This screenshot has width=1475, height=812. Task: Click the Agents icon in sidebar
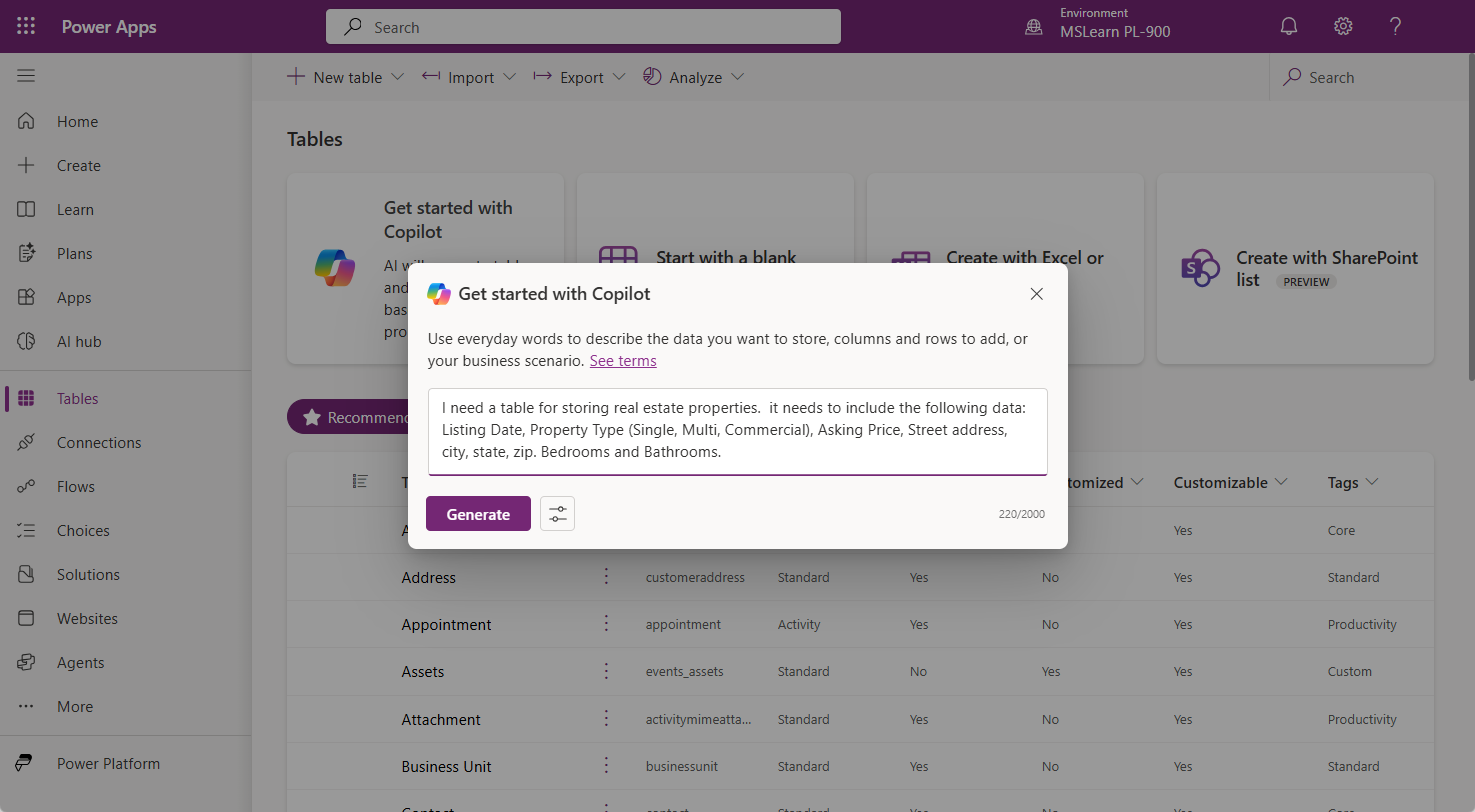26,662
